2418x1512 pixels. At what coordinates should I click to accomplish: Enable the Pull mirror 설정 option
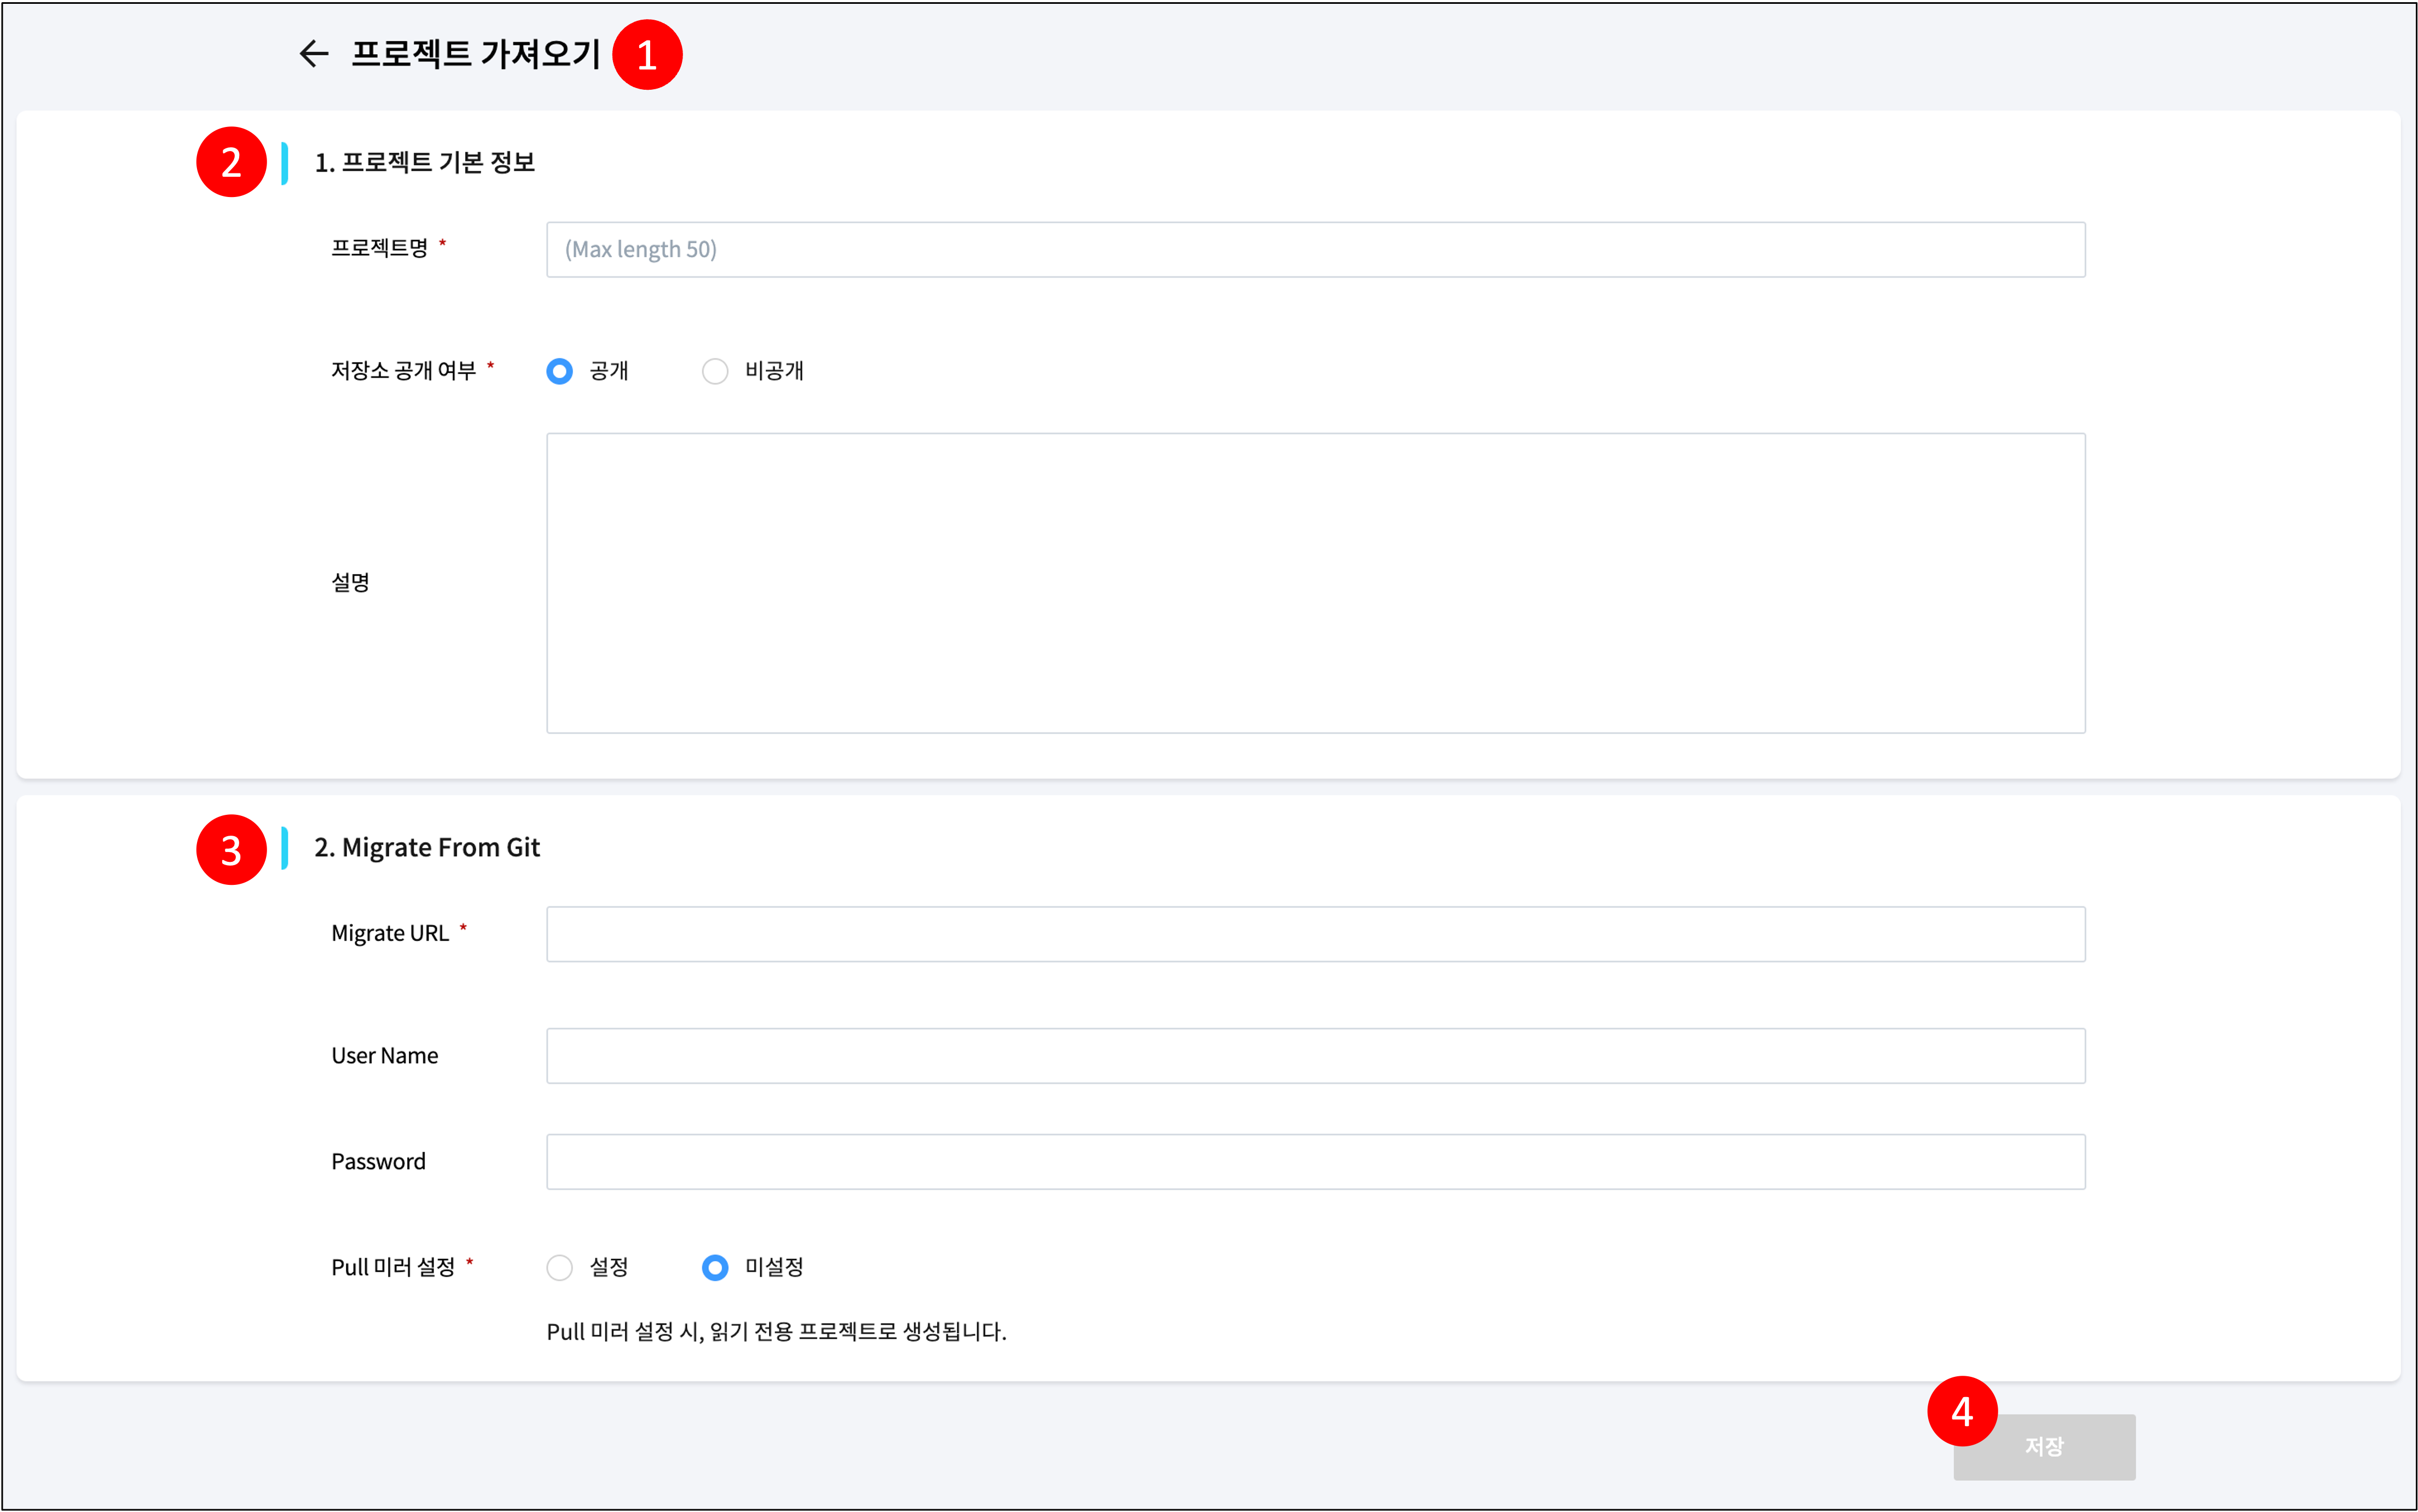tap(560, 1268)
